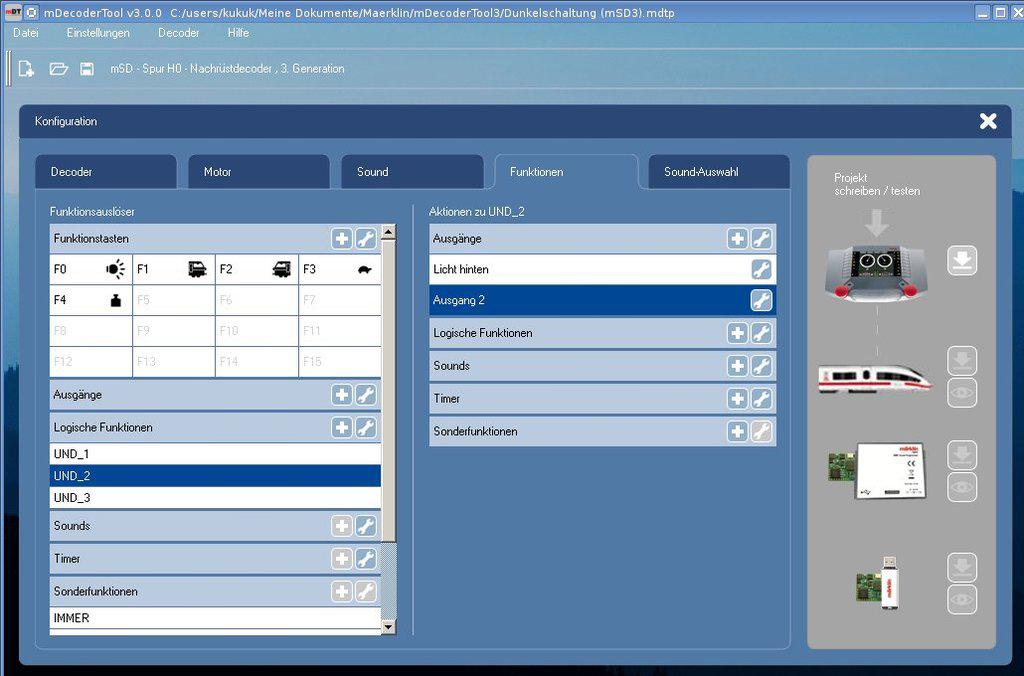Toggle the eye icon beside the locomotive
The height and width of the screenshot is (676, 1024).
click(961, 393)
